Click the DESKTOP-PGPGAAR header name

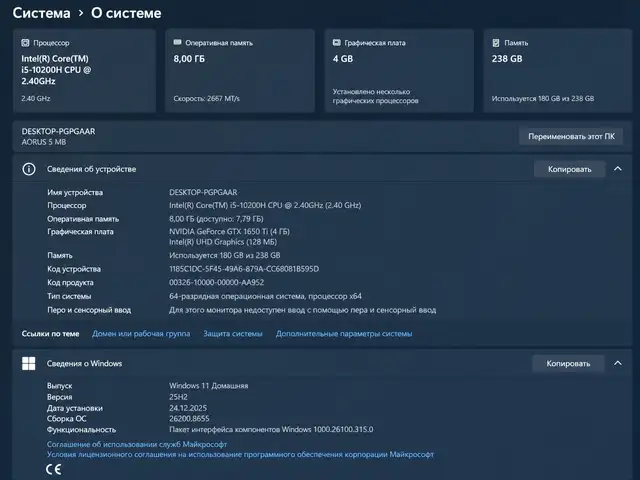pyautogui.click(x=58, y=131)
